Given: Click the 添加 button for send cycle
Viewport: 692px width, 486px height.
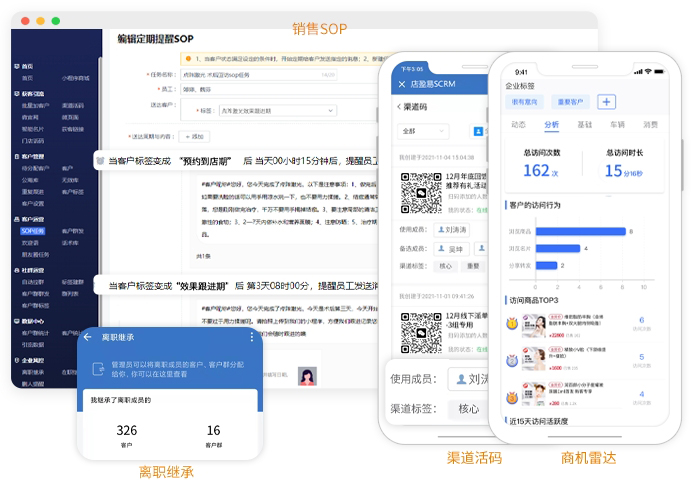Looking at the screenshot, I should pyautogui.click(x=194, y=136).
